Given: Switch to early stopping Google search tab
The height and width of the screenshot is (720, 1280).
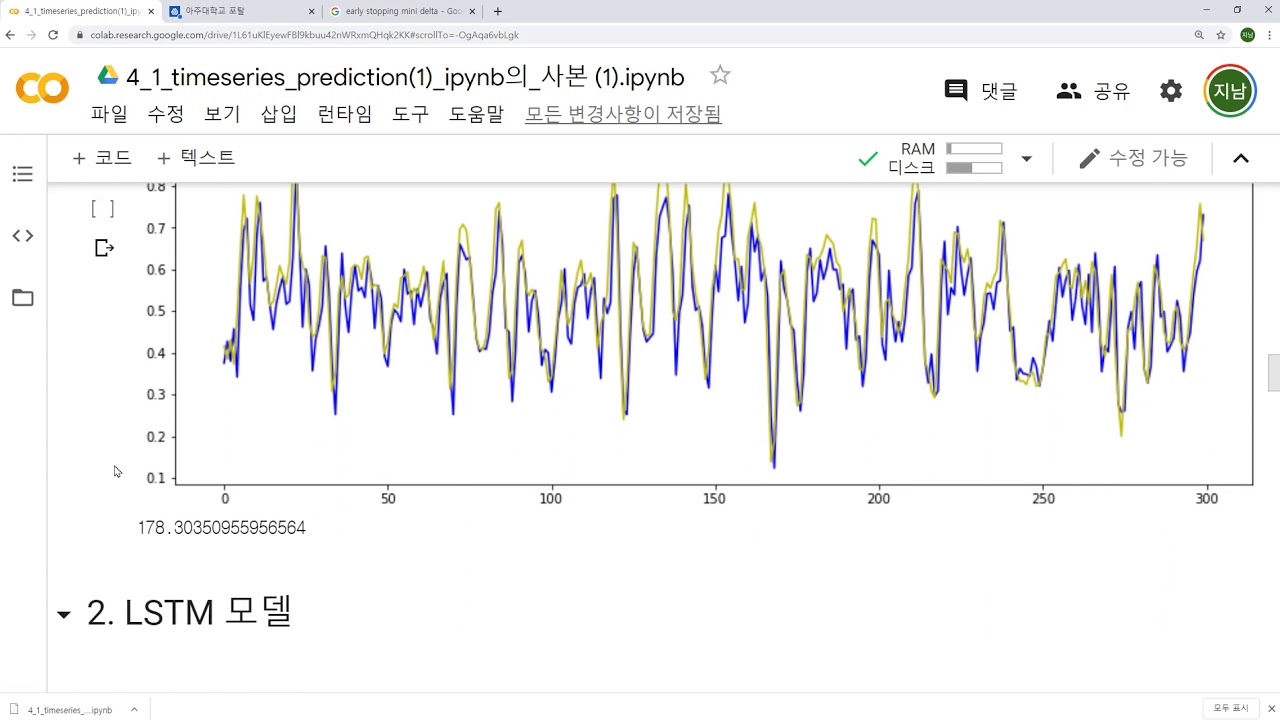Looking at the screenshot, I should click(x=405, y=11).
